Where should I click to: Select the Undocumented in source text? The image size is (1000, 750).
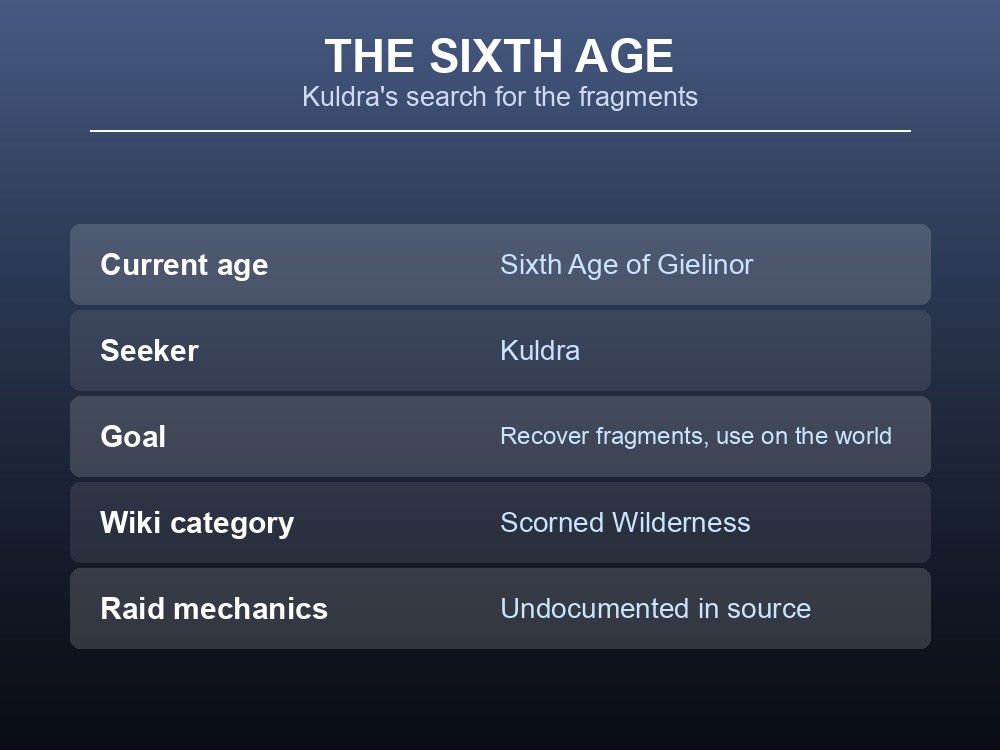656,609
